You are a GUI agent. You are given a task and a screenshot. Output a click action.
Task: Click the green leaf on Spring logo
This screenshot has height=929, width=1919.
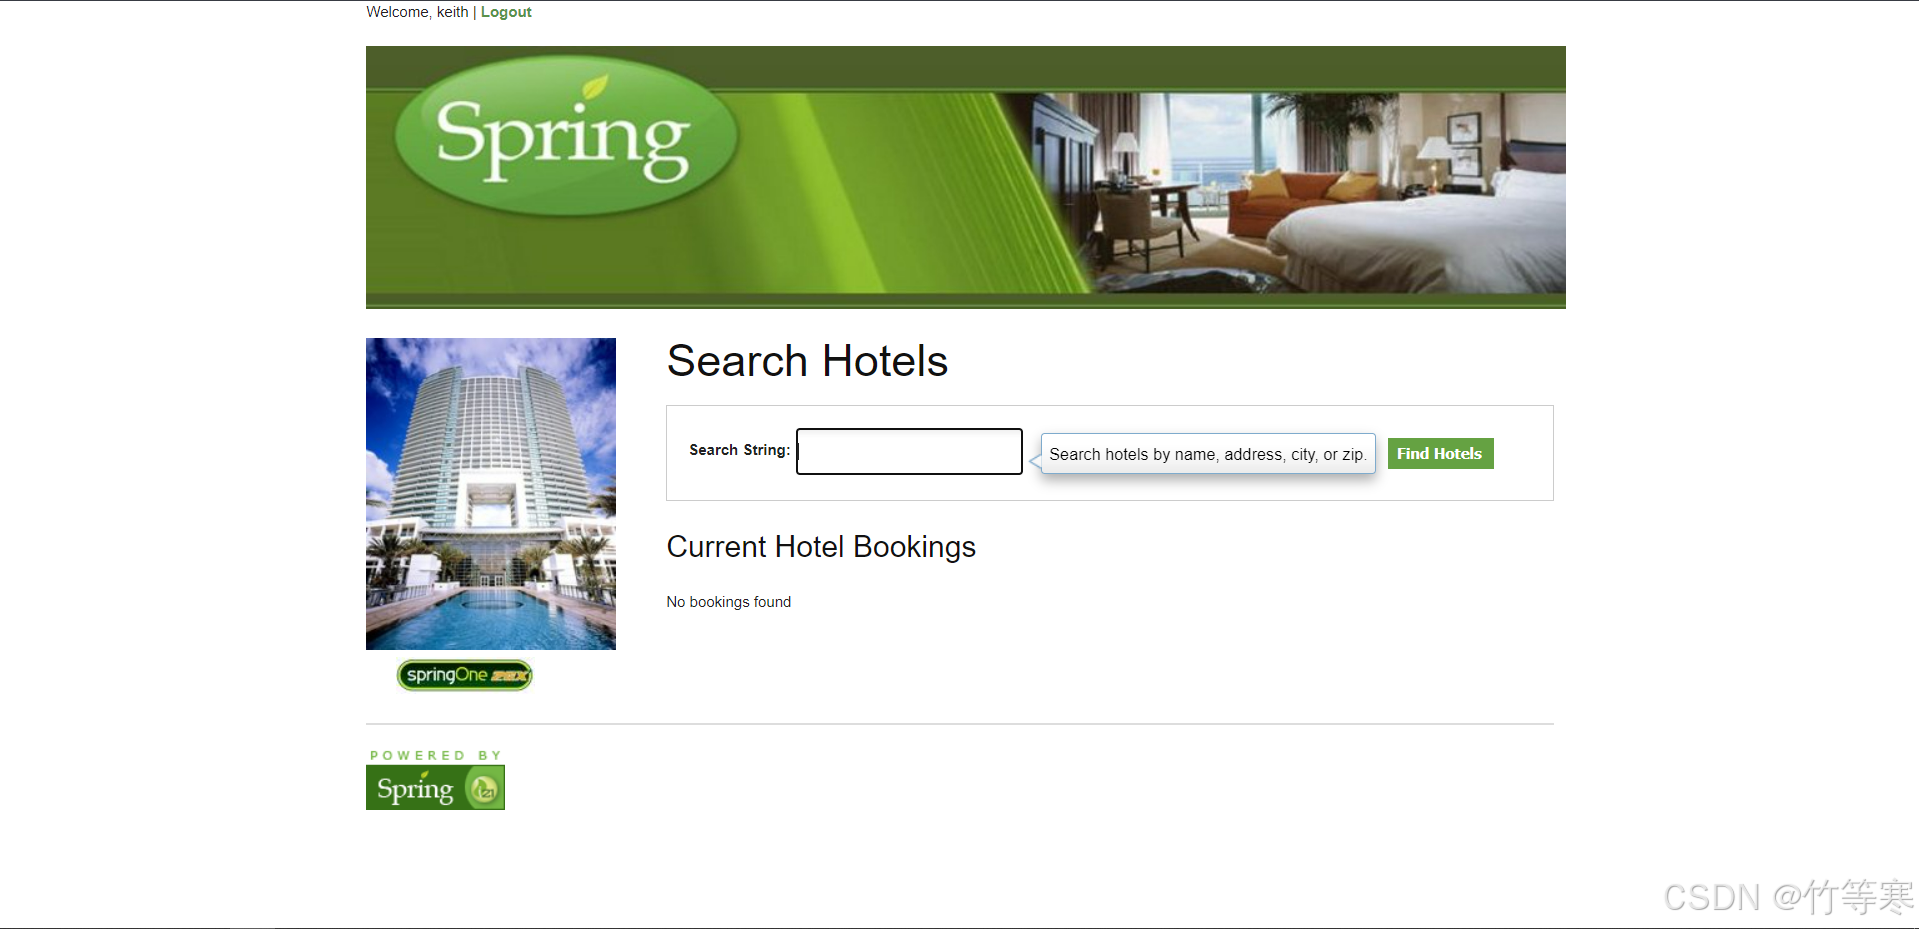(596, 88)
